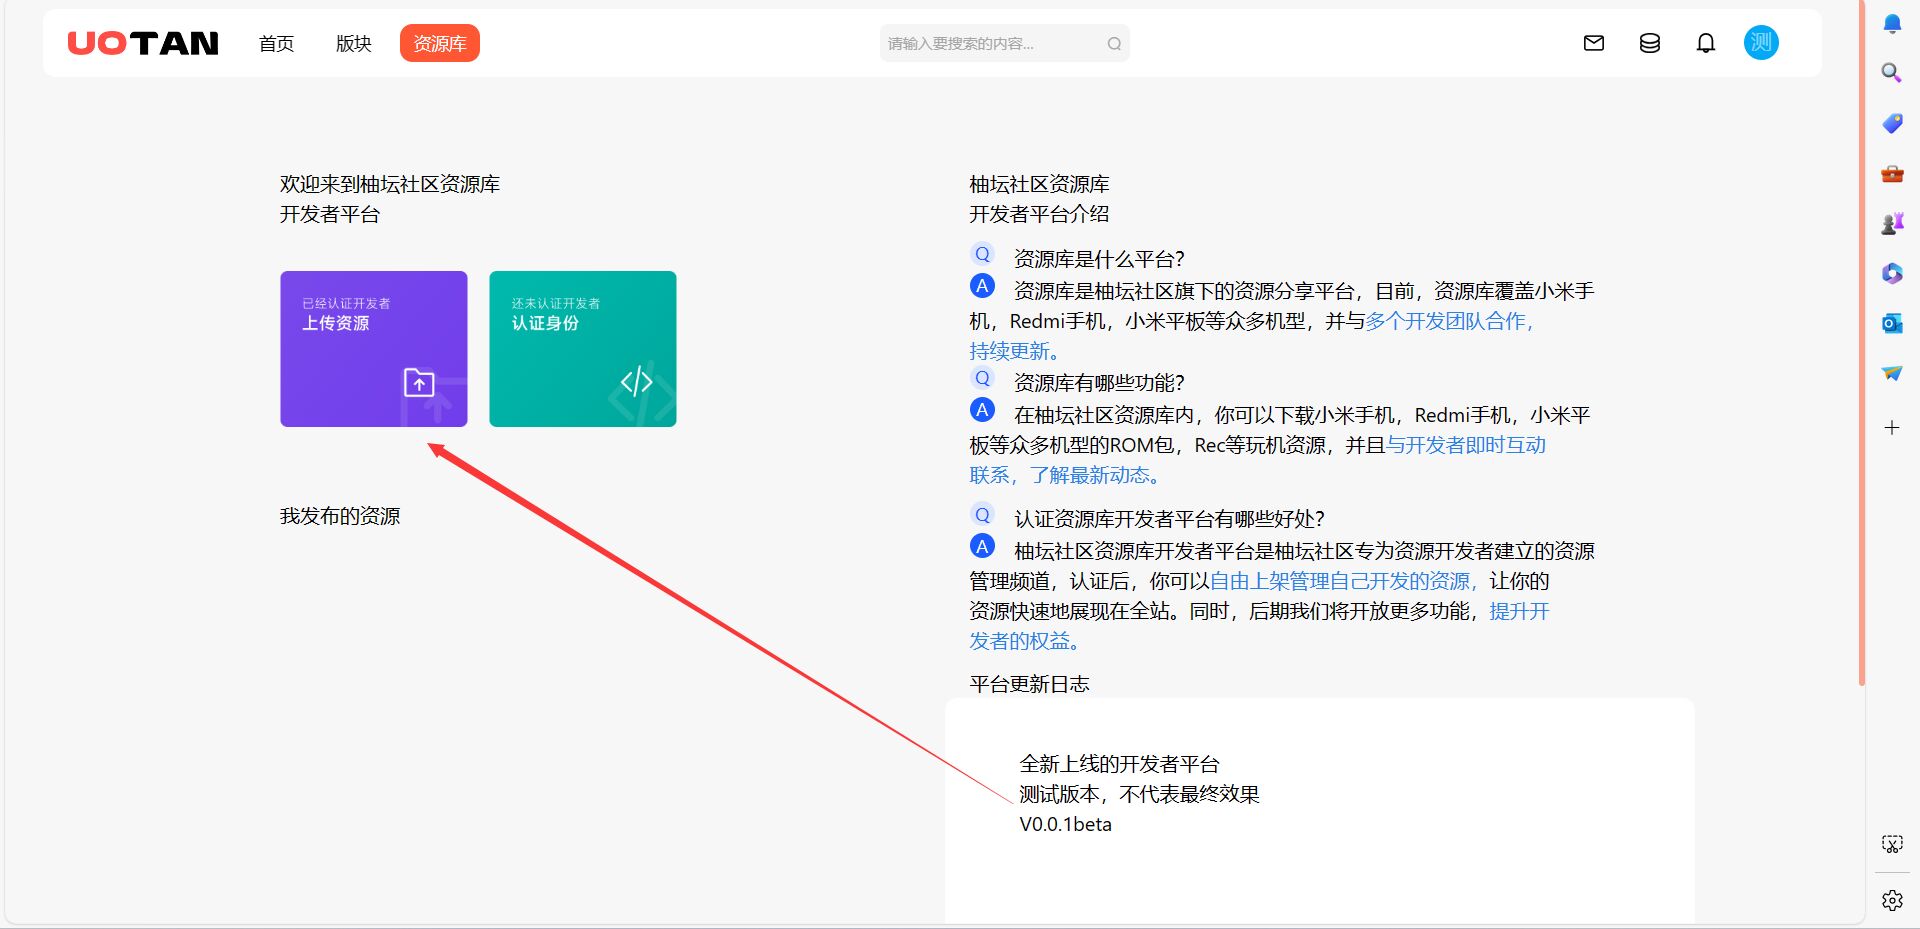The image size is (1920, 929).
Task: Open the sidebar toolbox icon
Action: pyautogui.click(x=1892, y=174)
